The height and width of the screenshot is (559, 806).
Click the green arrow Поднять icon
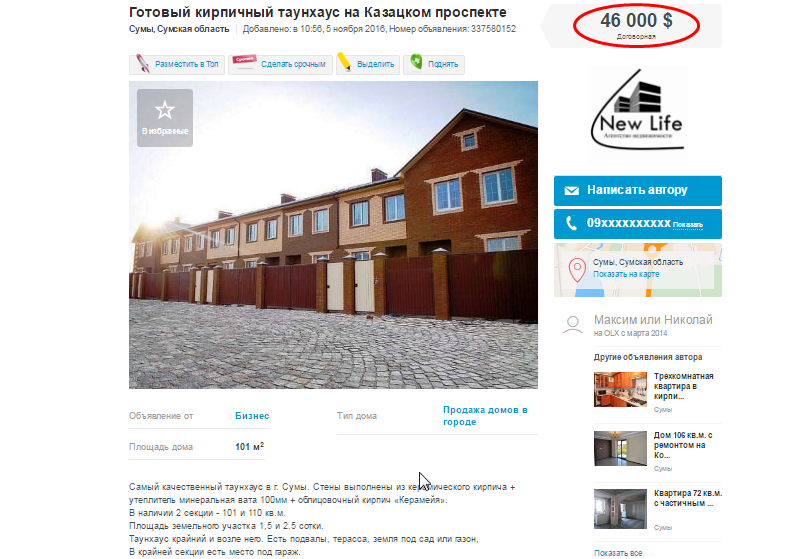[x=416, y=62]
